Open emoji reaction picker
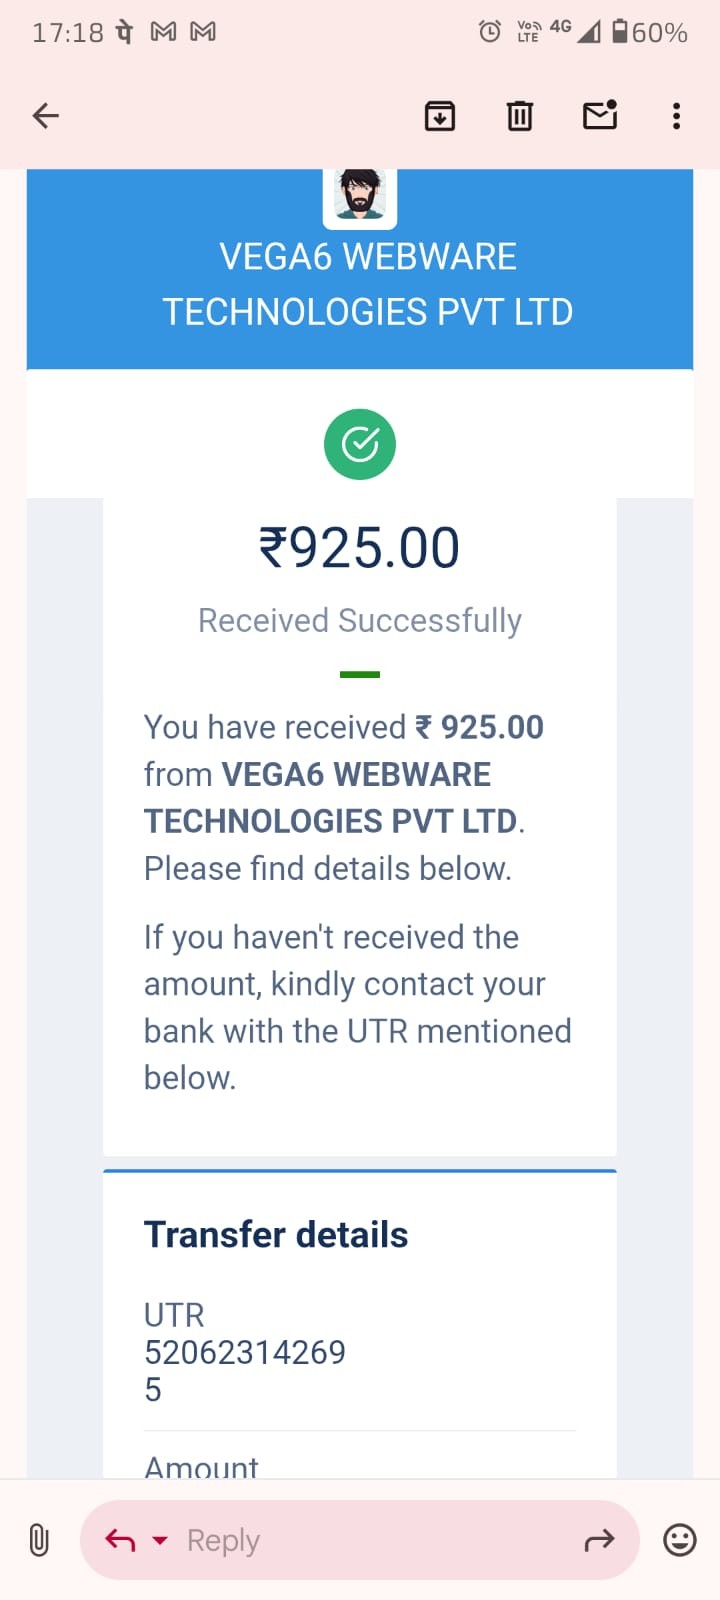The image size is (720, 1600). coord(680,1540)
